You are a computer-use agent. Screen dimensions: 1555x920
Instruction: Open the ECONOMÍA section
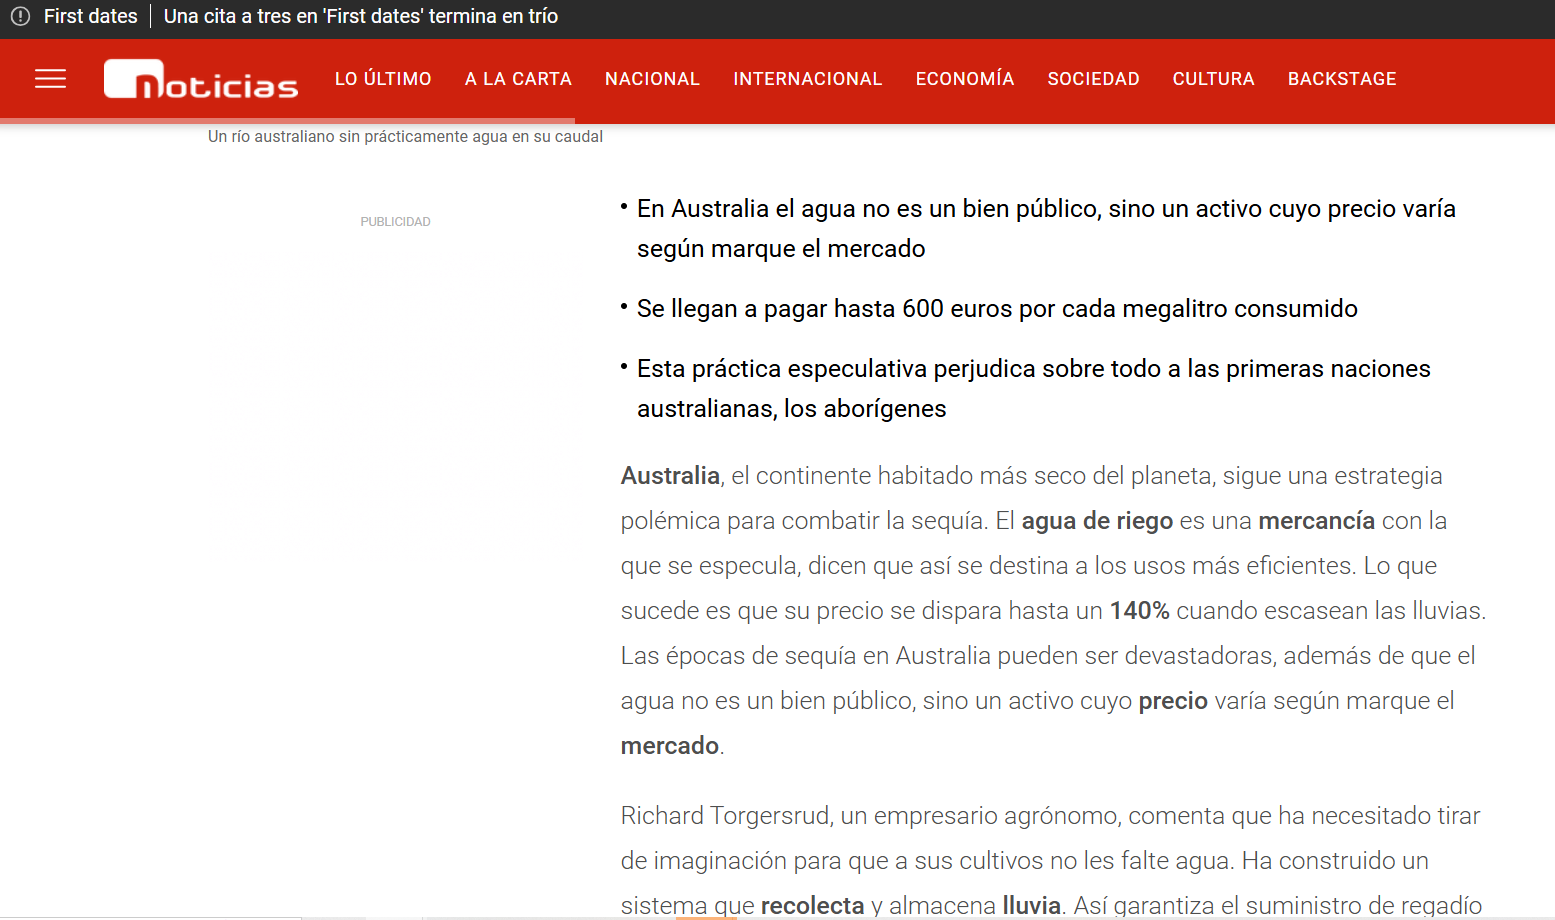pos(965,79)
